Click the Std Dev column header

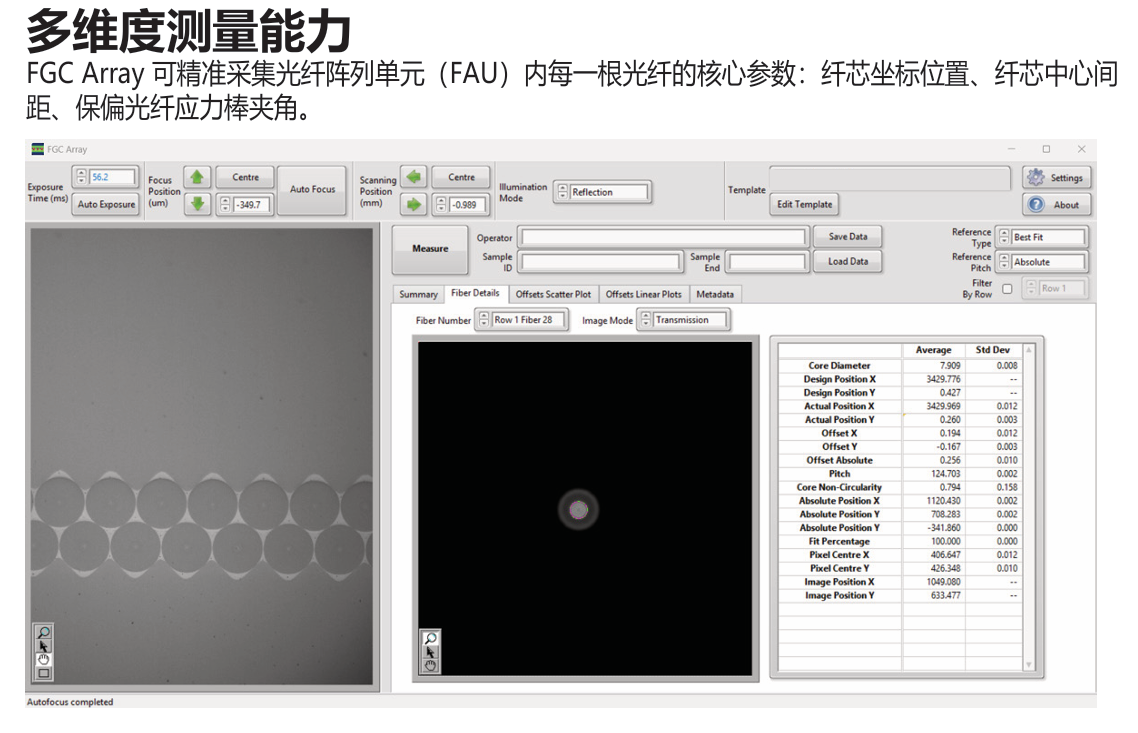click(x=992, y=350)
